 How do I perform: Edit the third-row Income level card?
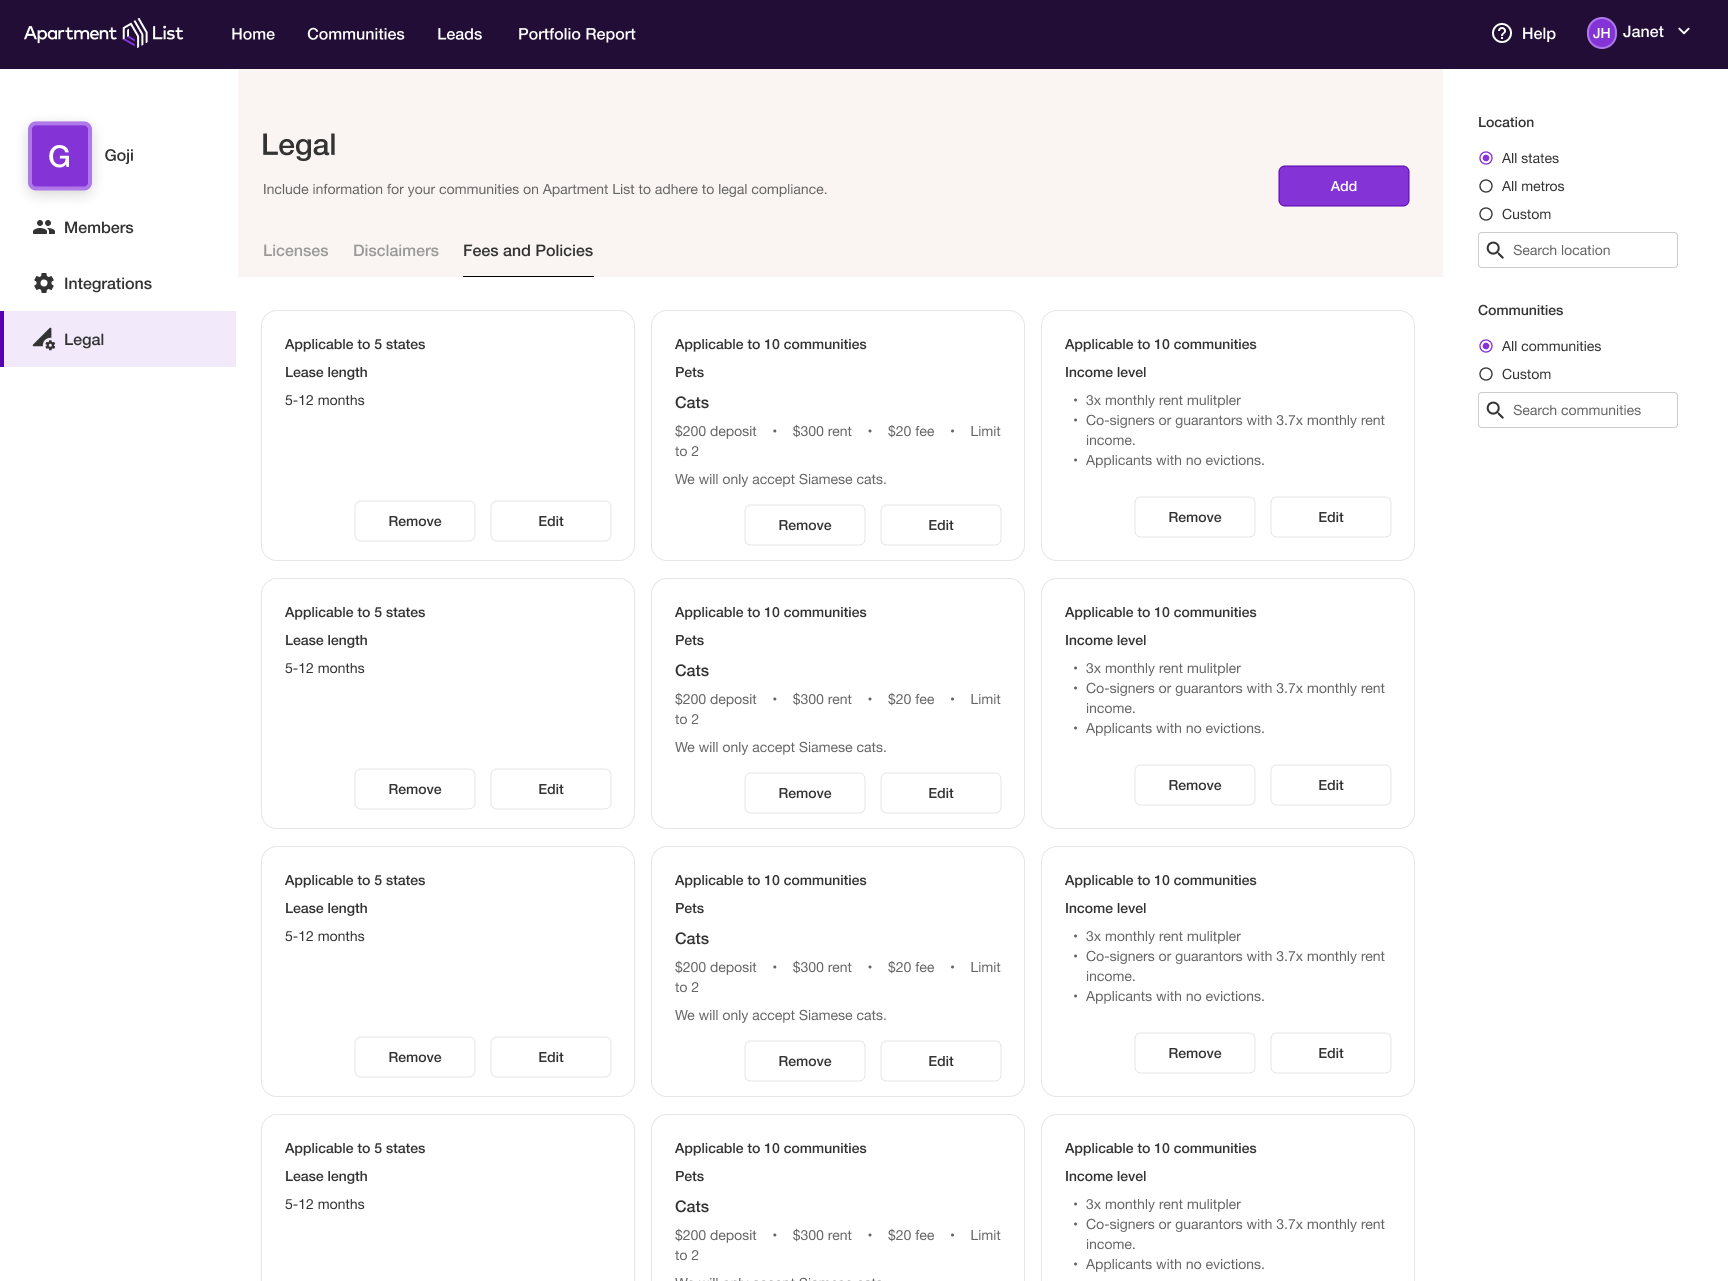point(1331,1053)
